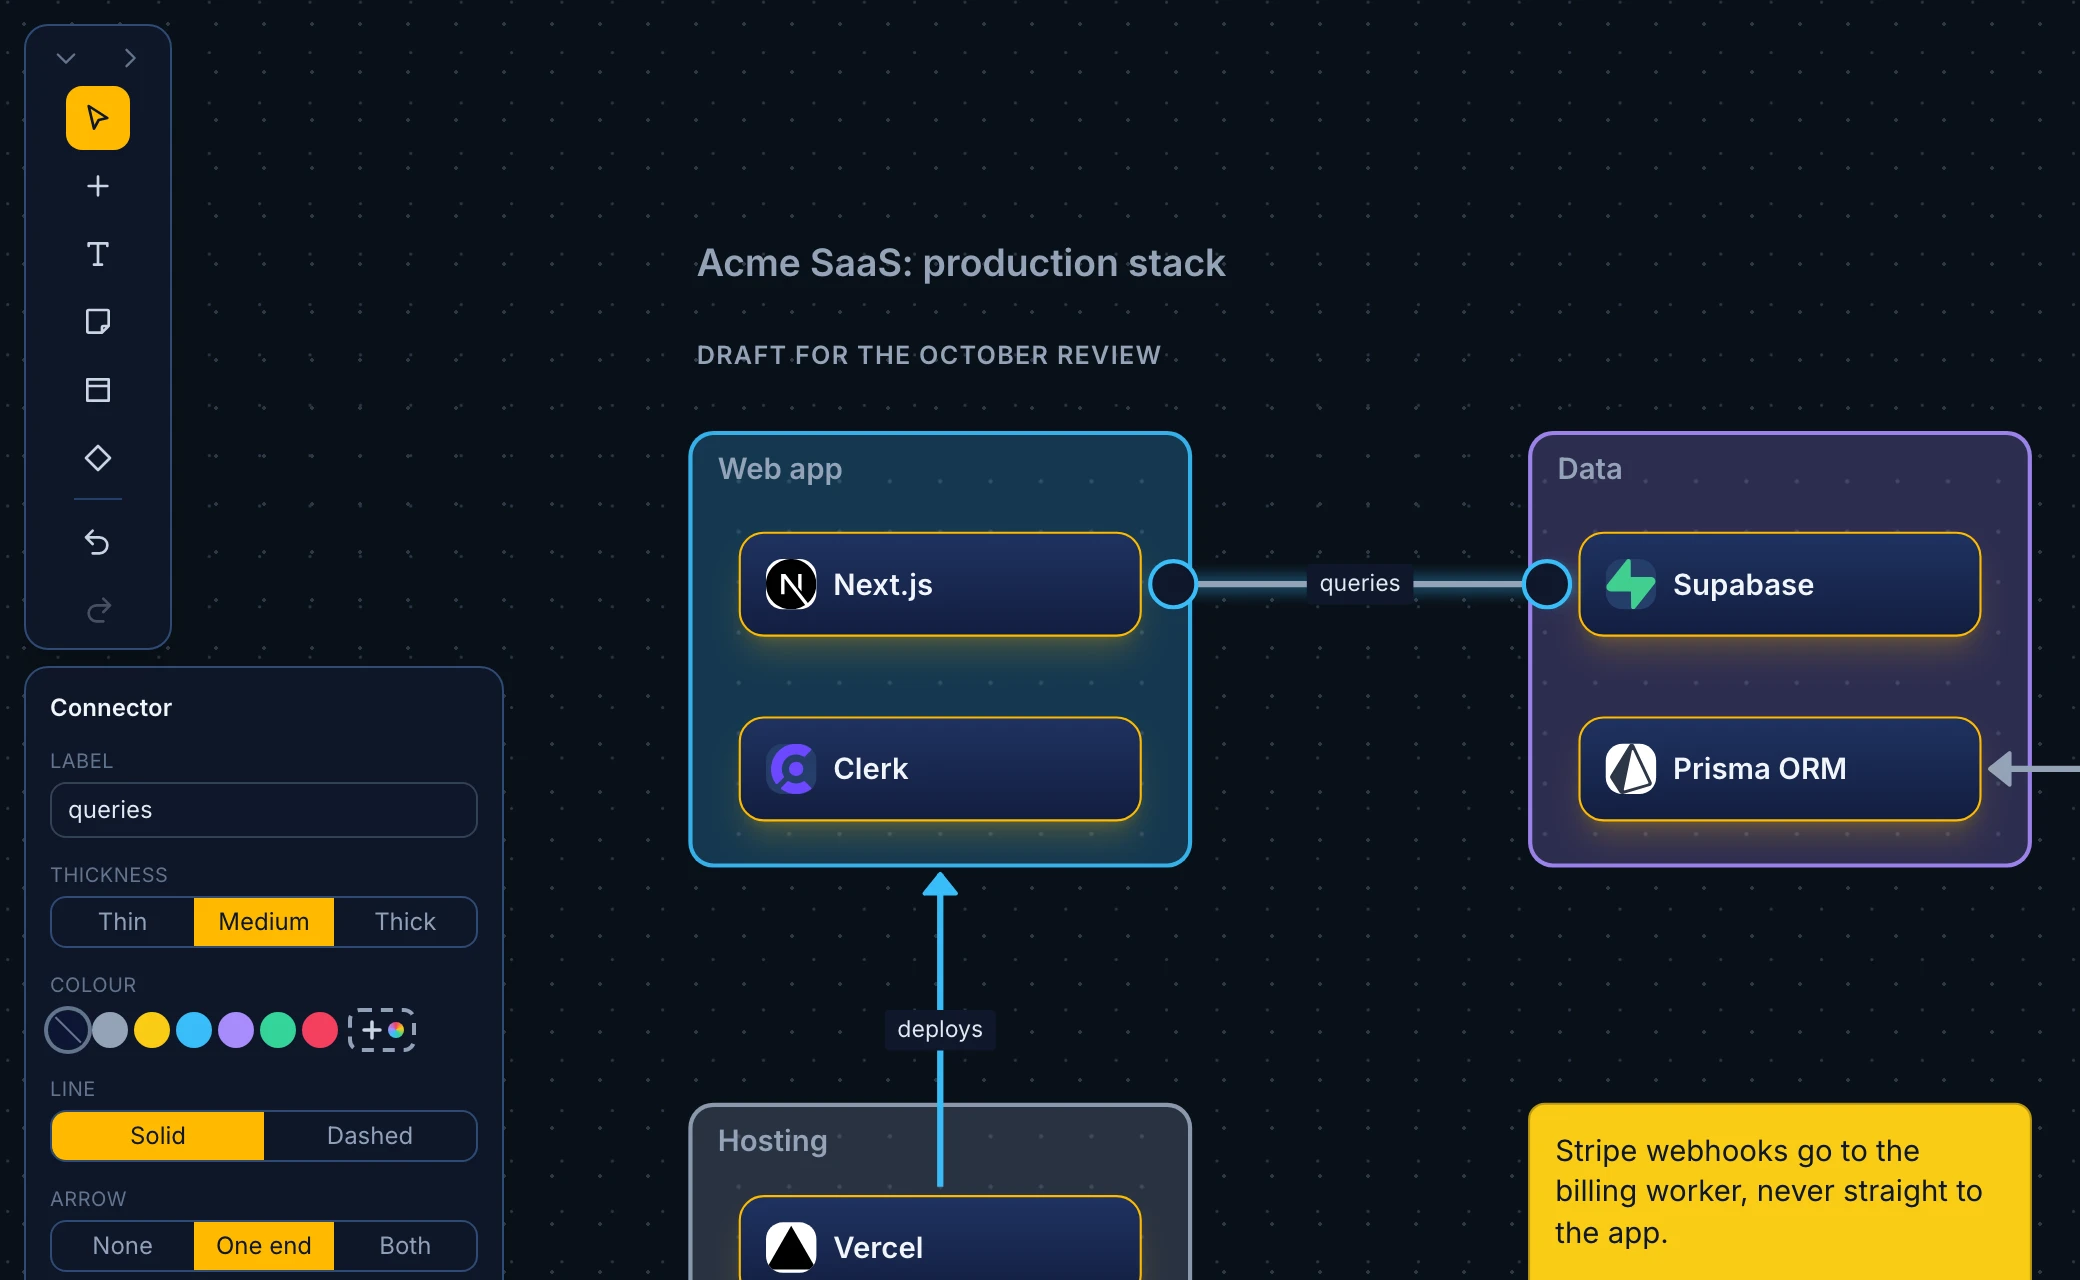Pick the sticky note tool
Image resolution: width=2080 pixels, height=1280 pixels.
coord(98,322)
